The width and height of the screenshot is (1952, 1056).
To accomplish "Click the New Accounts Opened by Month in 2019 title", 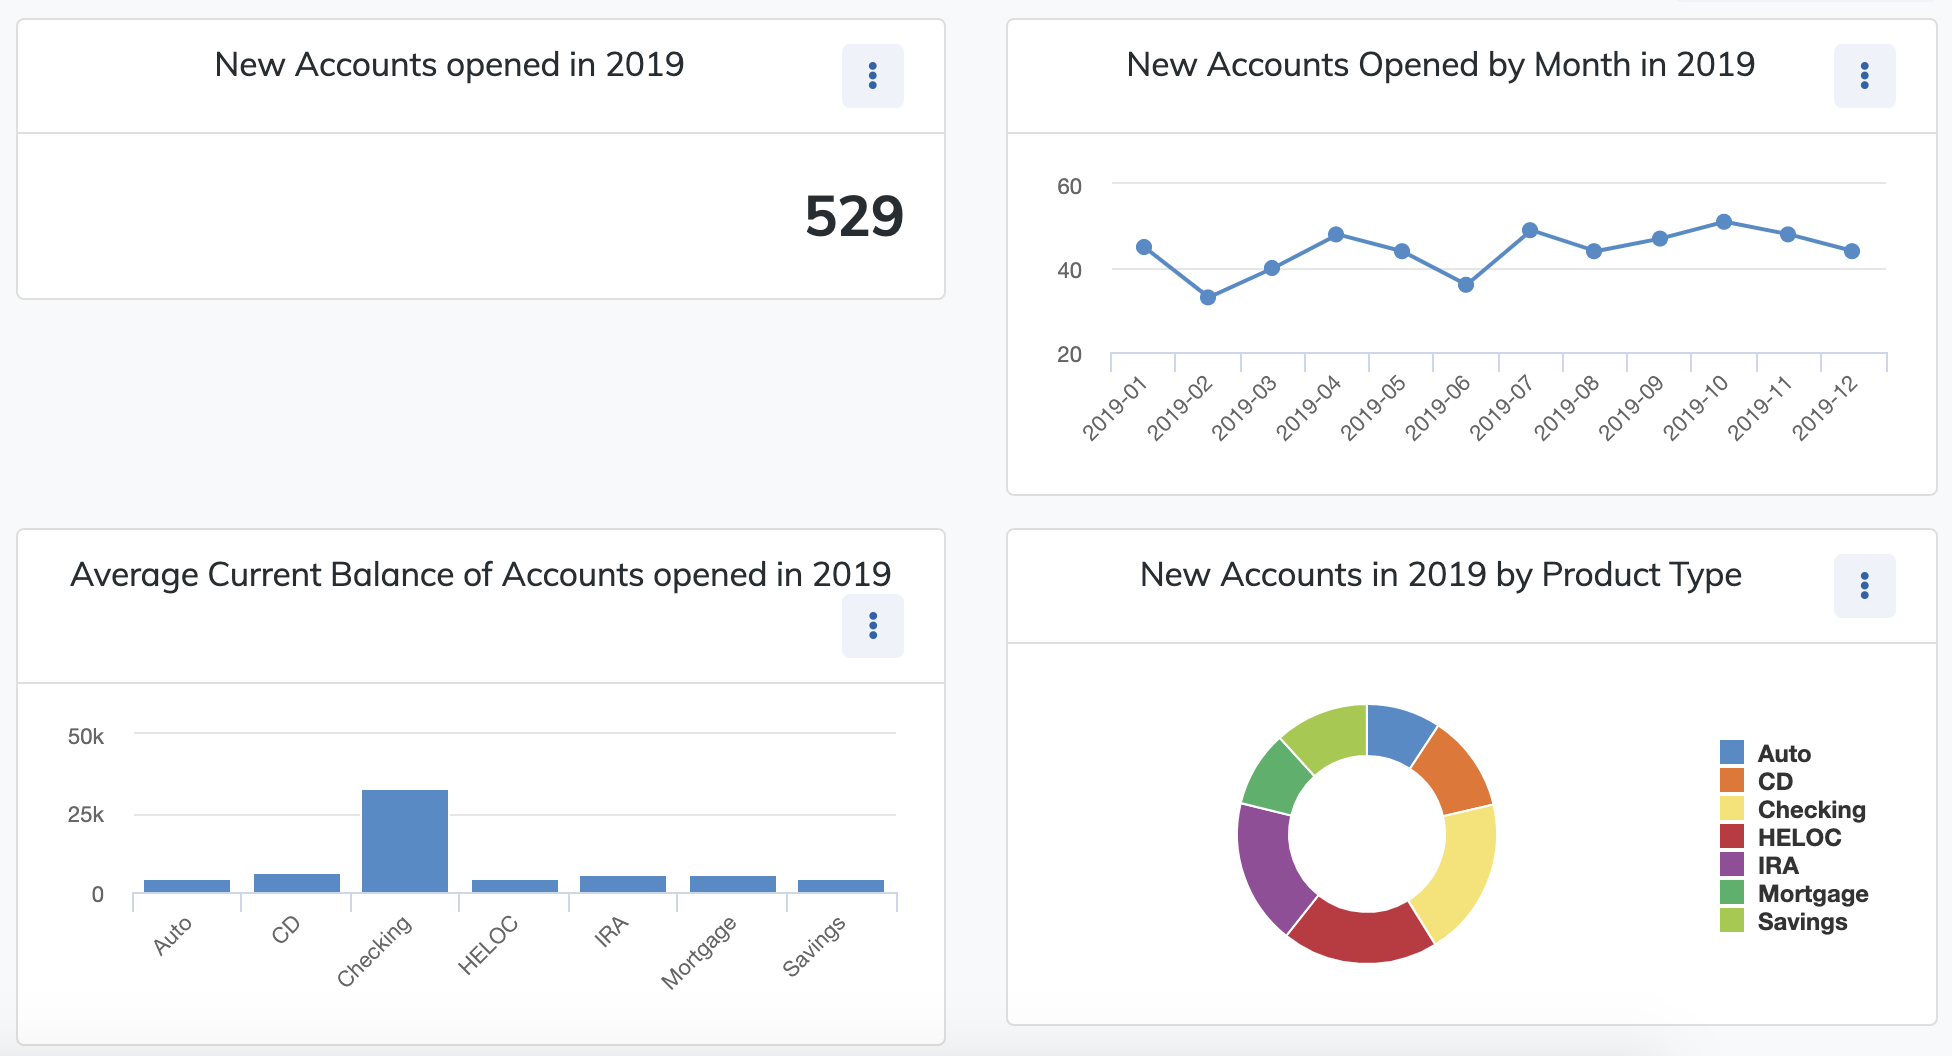I will 1440,65.
